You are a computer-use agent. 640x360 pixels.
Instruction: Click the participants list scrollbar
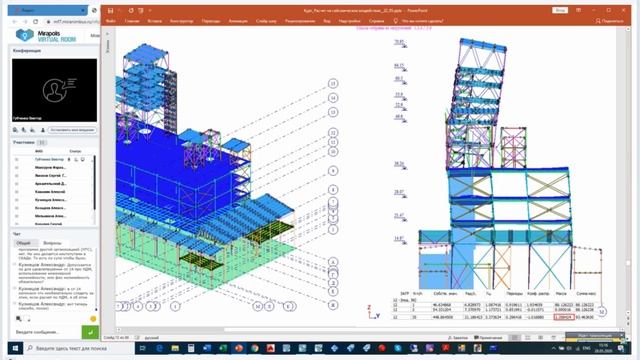coord(95,182)
